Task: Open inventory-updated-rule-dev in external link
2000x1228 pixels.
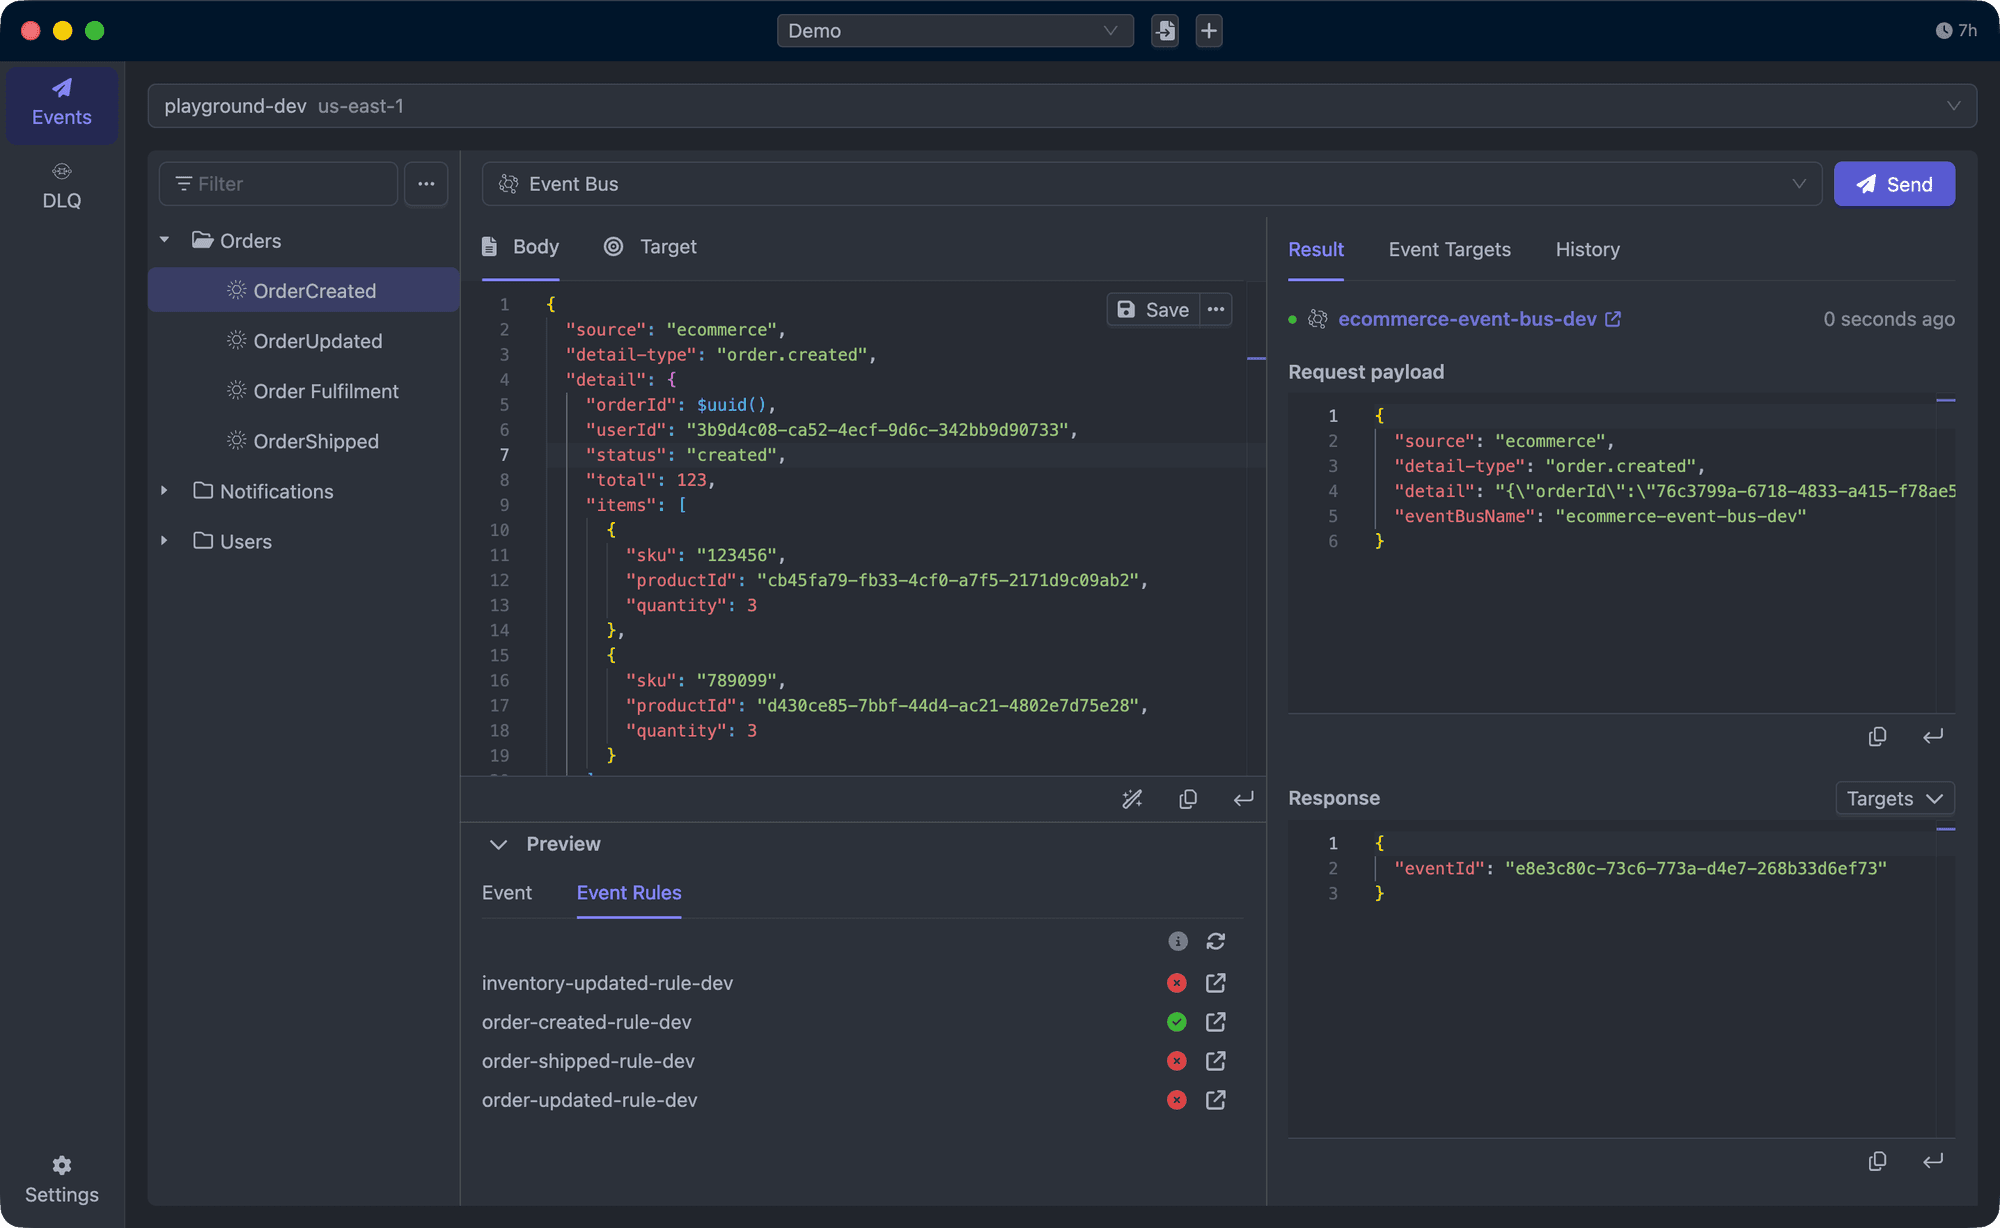Action: (1216, 983)
